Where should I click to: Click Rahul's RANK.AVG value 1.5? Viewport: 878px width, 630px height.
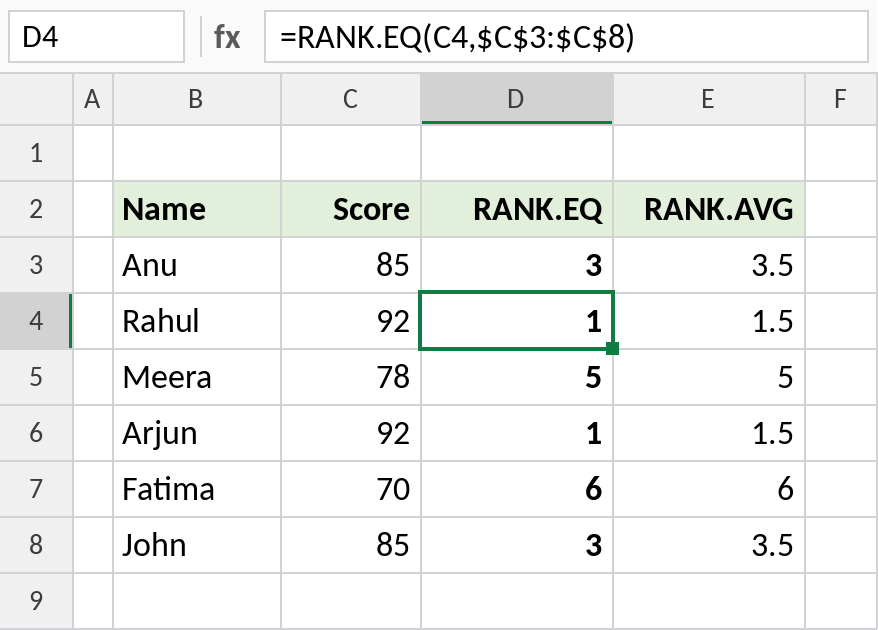click(709, 321)
